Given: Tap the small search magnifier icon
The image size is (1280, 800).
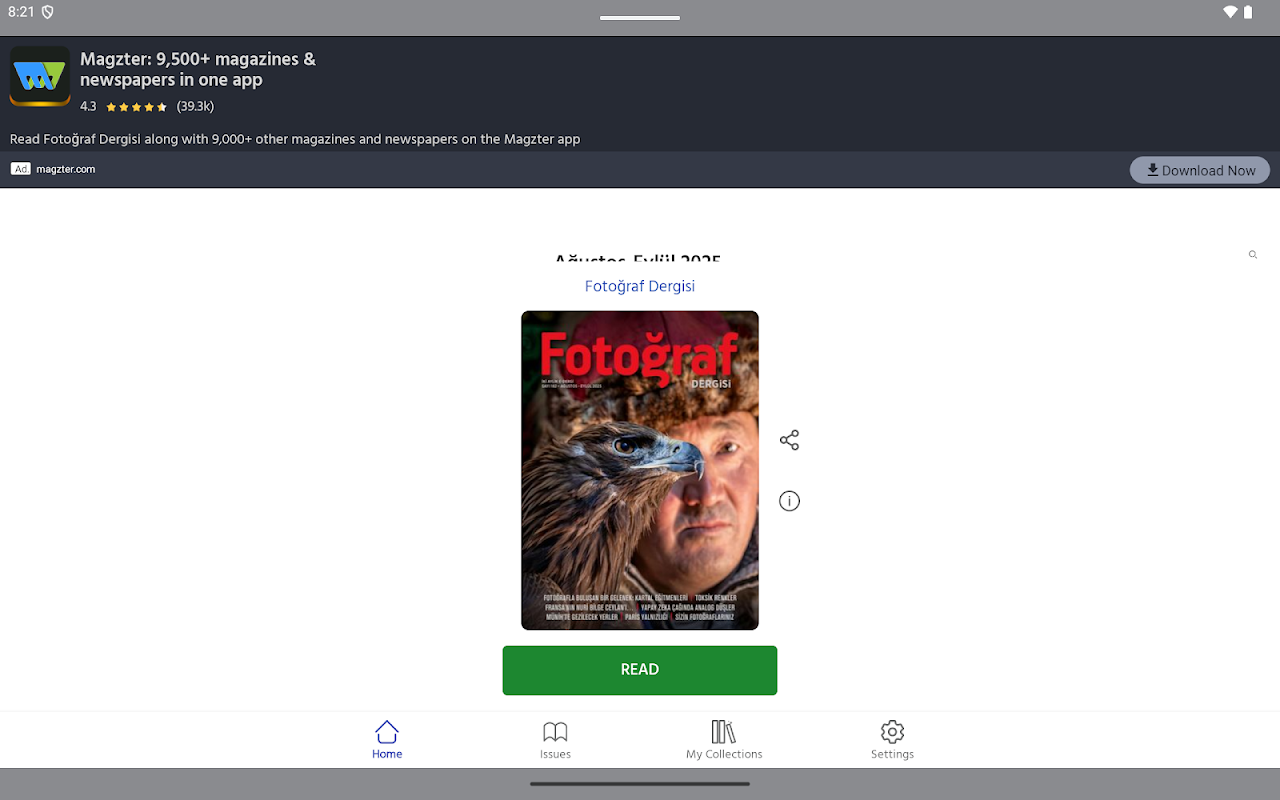Looking at the screenshot, I should (x=1252, y=255).
